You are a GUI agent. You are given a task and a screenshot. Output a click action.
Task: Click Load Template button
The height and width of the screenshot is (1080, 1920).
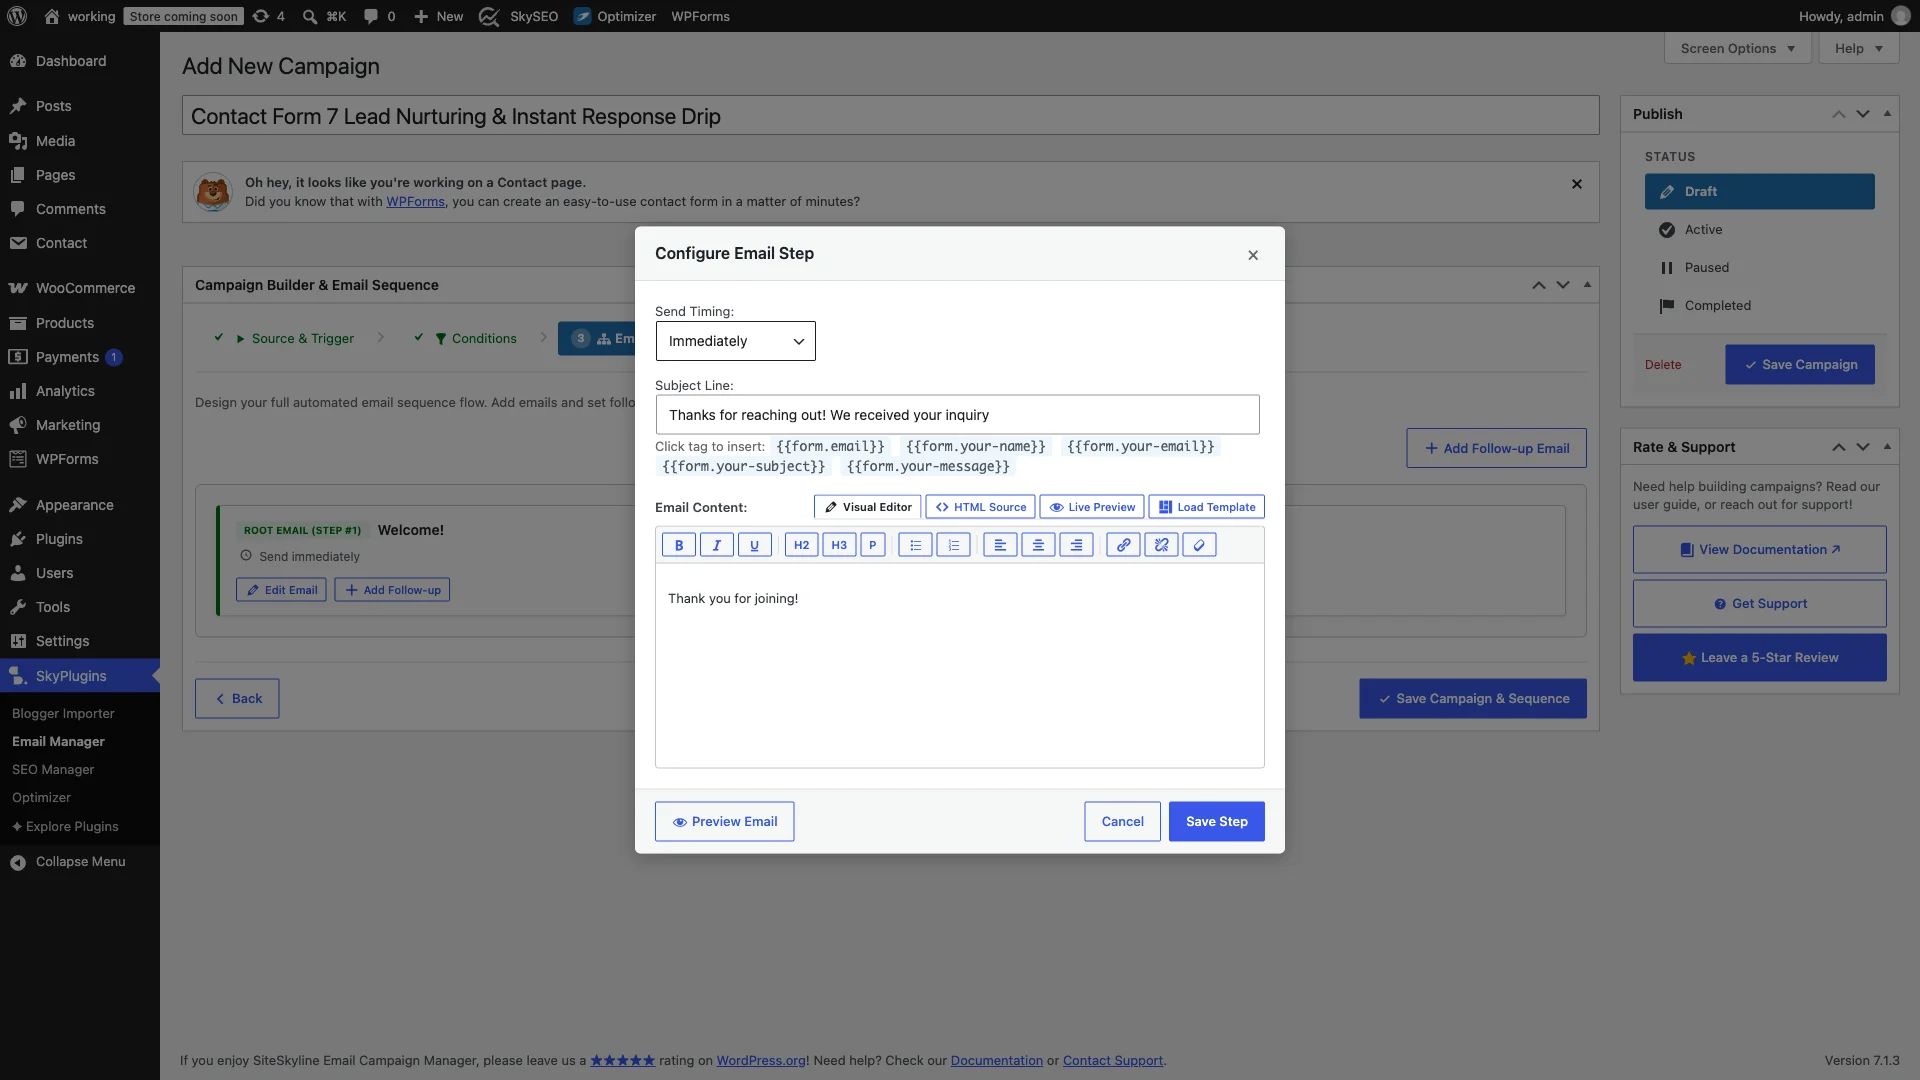pyautogui.click(x=1206, y=507)
